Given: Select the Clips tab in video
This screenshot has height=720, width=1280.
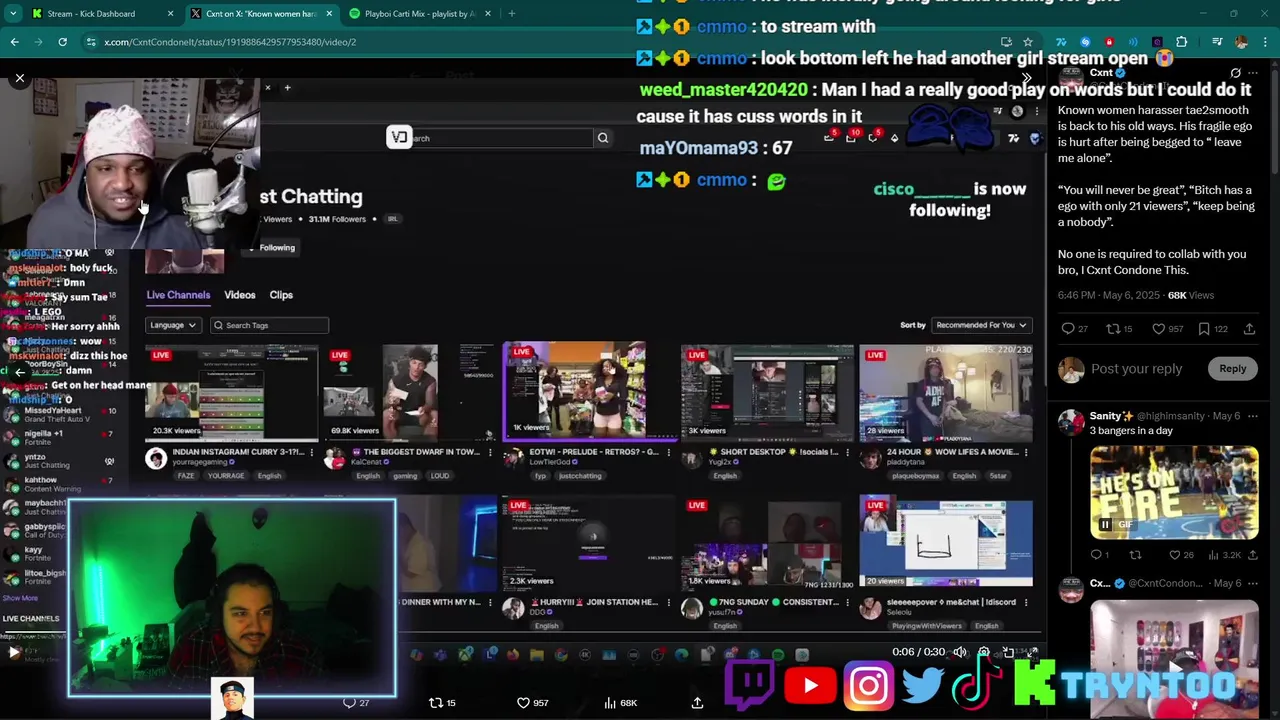Looking at the screenshot, I should [281, 295].
